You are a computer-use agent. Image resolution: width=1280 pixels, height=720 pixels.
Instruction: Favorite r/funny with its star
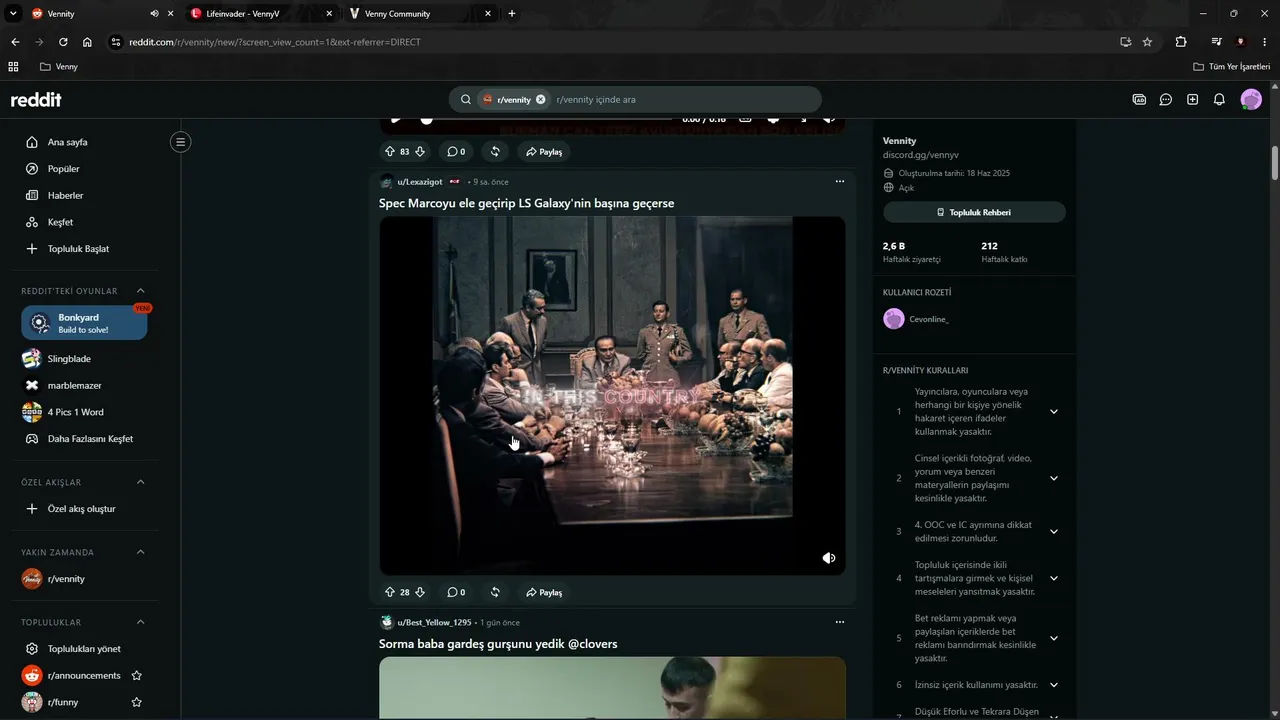[137, 702]
